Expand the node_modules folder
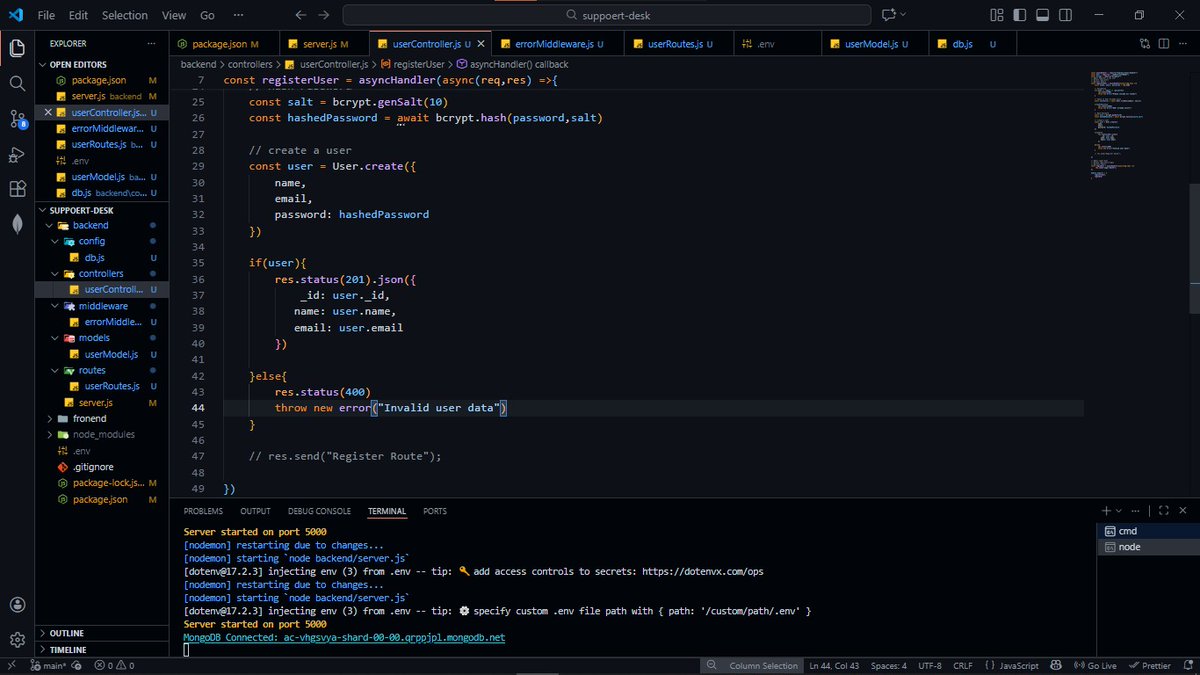This screenshot has height=675, width=1200. (103, 434)
